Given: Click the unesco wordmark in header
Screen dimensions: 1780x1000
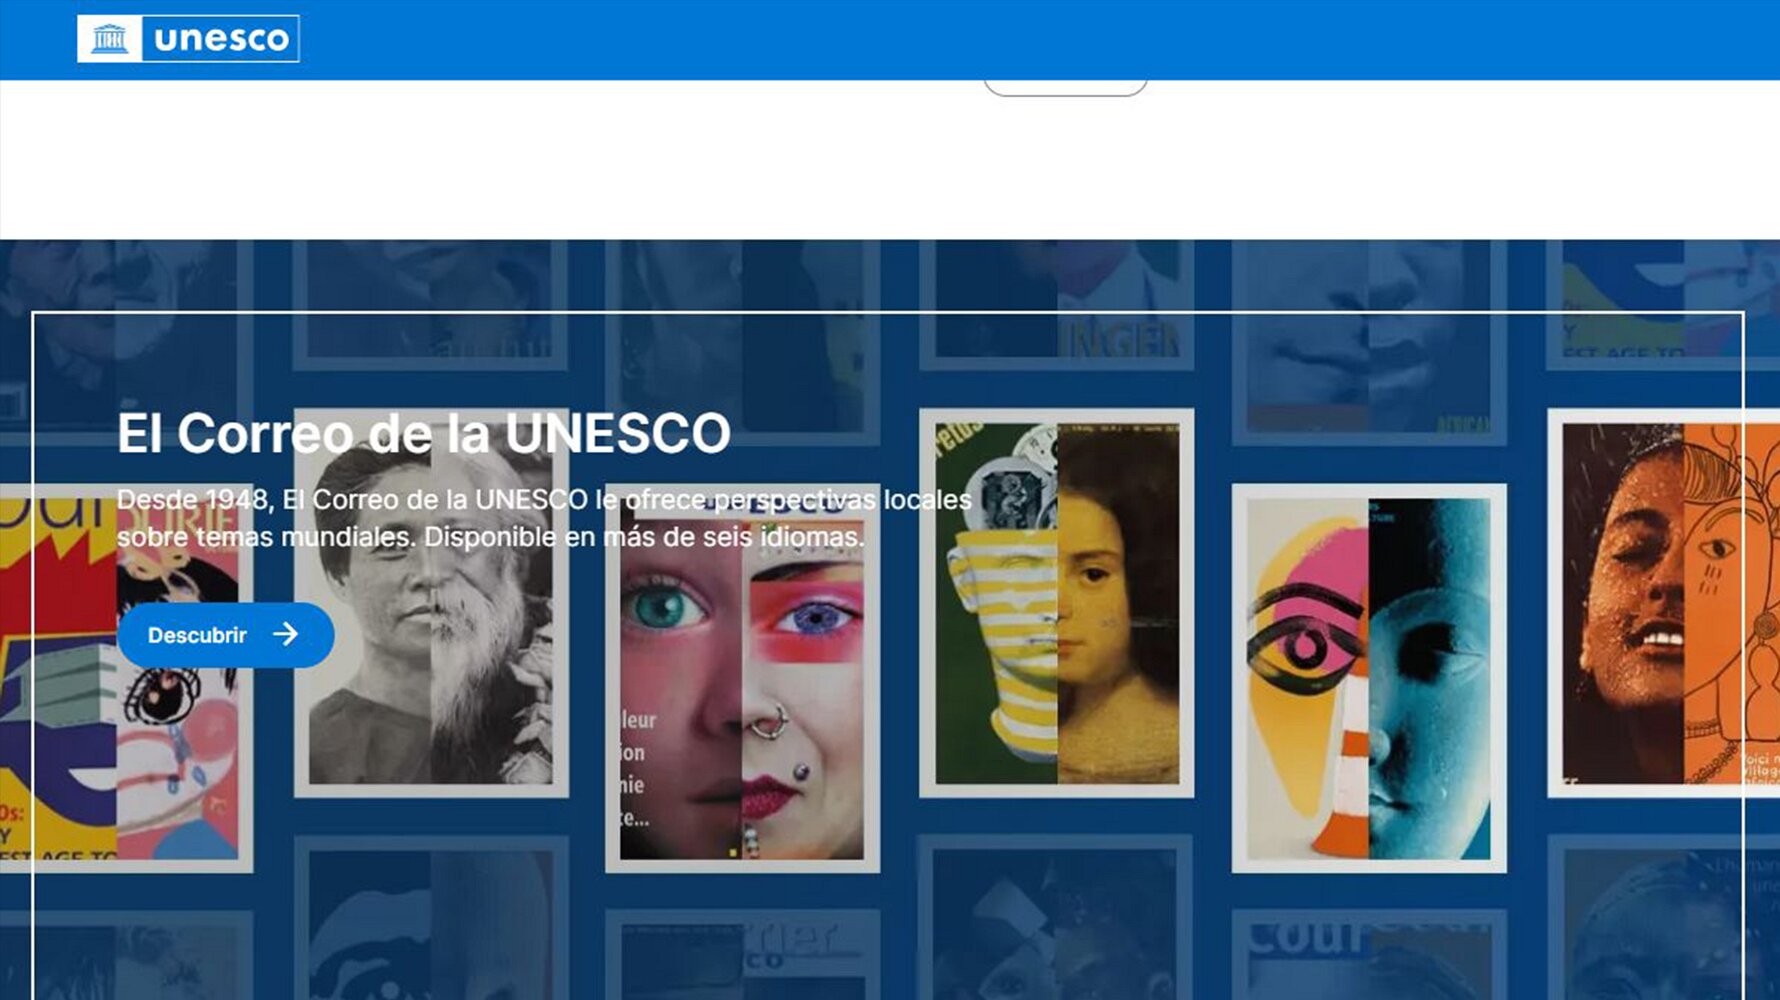Looking at the screenshot, I should click(x=221, y=39).
